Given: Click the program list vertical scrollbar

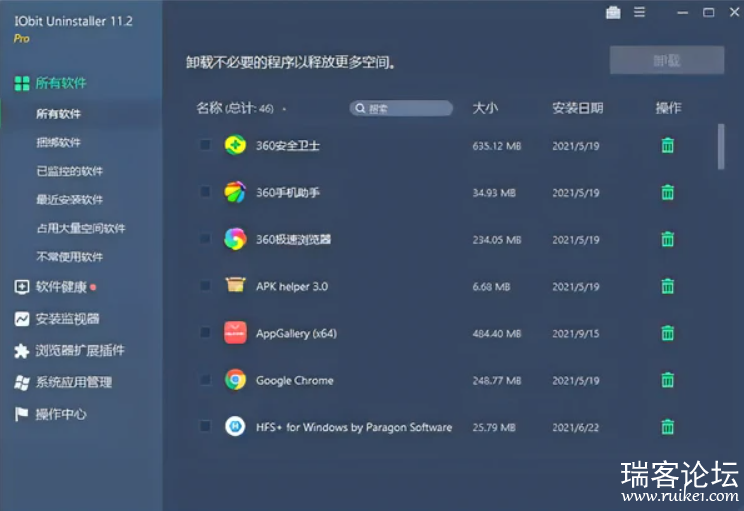Looking at the screenshot, I should tap(721, 147).
